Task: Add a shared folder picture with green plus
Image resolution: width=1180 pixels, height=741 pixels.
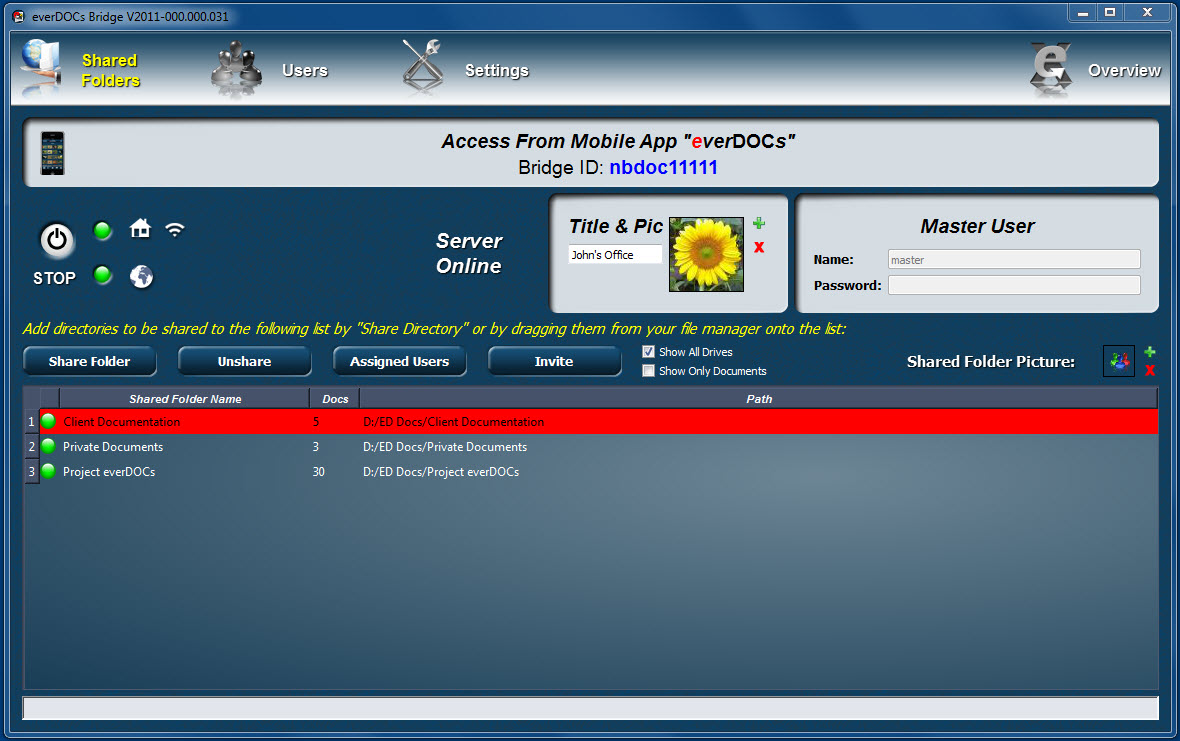Action: (1150, 351)
